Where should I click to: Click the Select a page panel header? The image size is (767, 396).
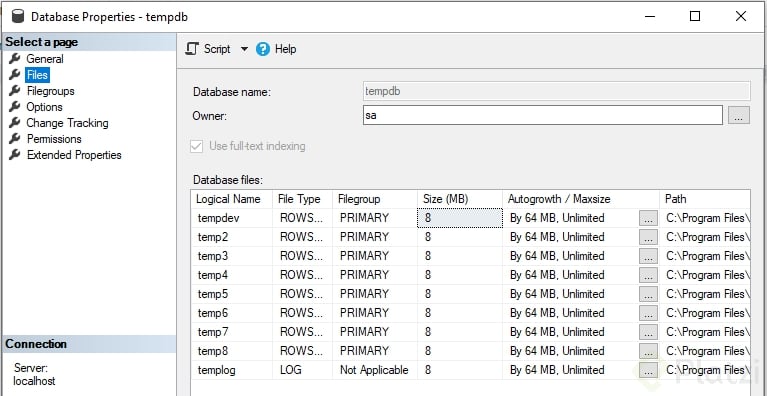point(89,42)
